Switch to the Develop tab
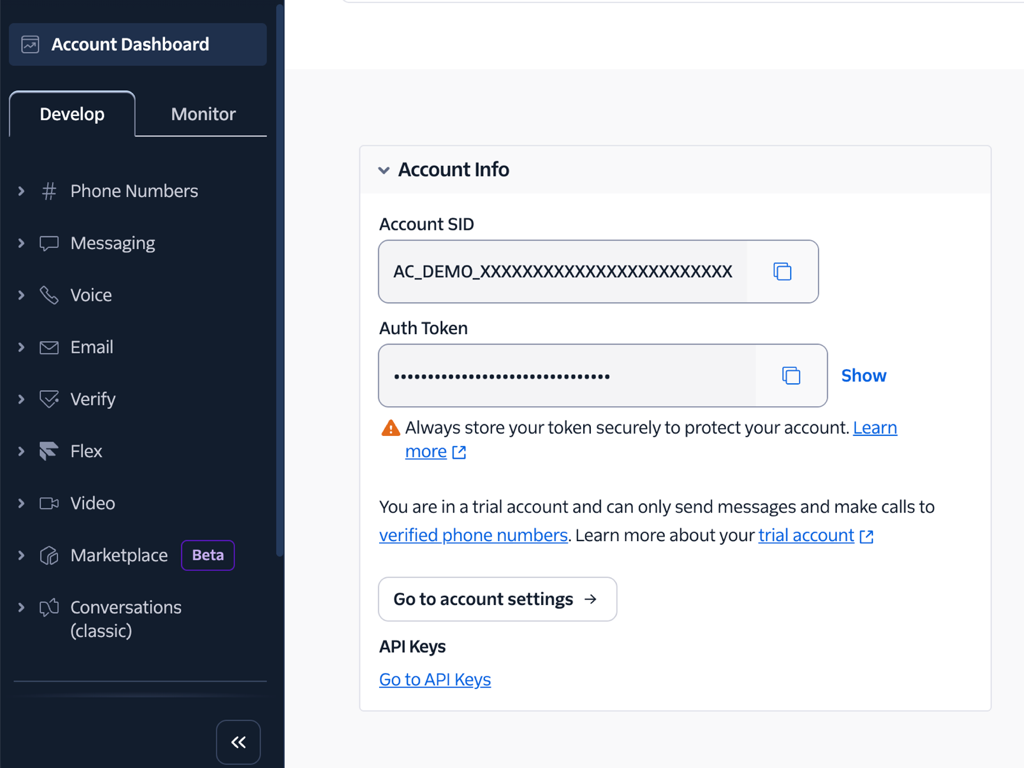Viewport: 1024px width, 768px height. pos(72,114)
